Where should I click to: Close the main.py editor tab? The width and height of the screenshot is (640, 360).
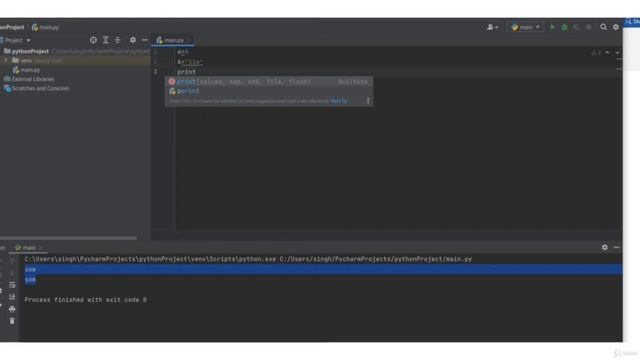[189, 40]
